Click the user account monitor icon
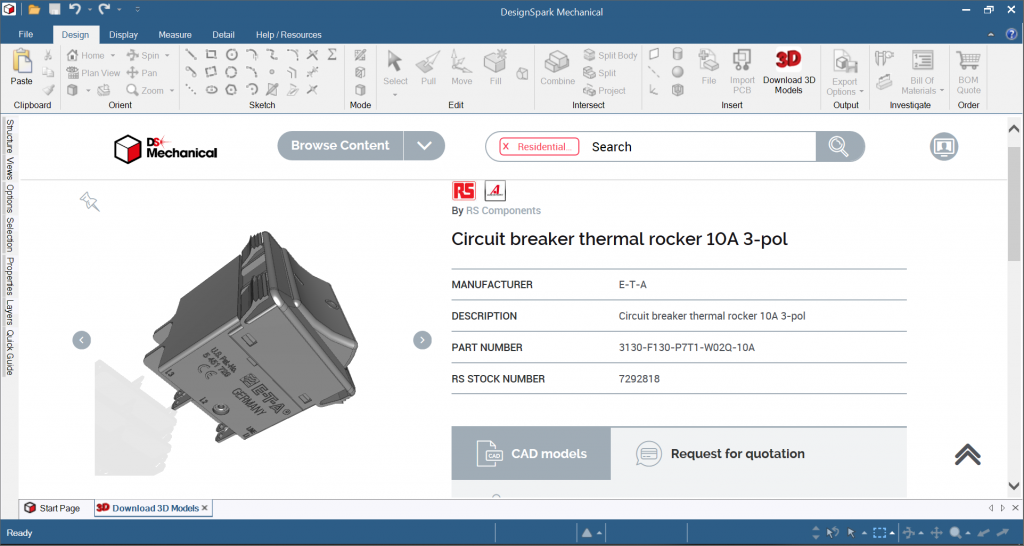Image resolution: width=1024 pixels, height=546 pixels. [943, 147]
